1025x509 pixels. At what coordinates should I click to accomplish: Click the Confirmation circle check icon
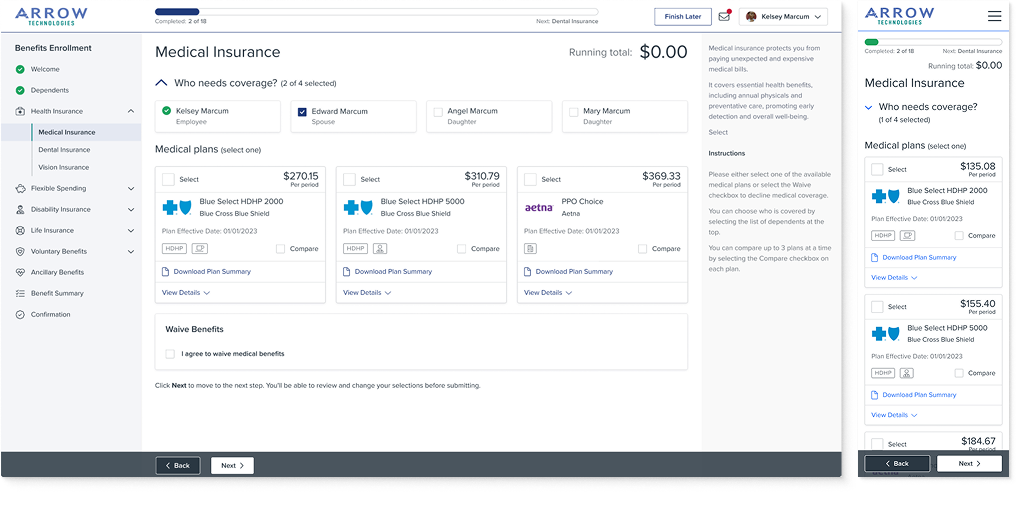click(20, 314)
